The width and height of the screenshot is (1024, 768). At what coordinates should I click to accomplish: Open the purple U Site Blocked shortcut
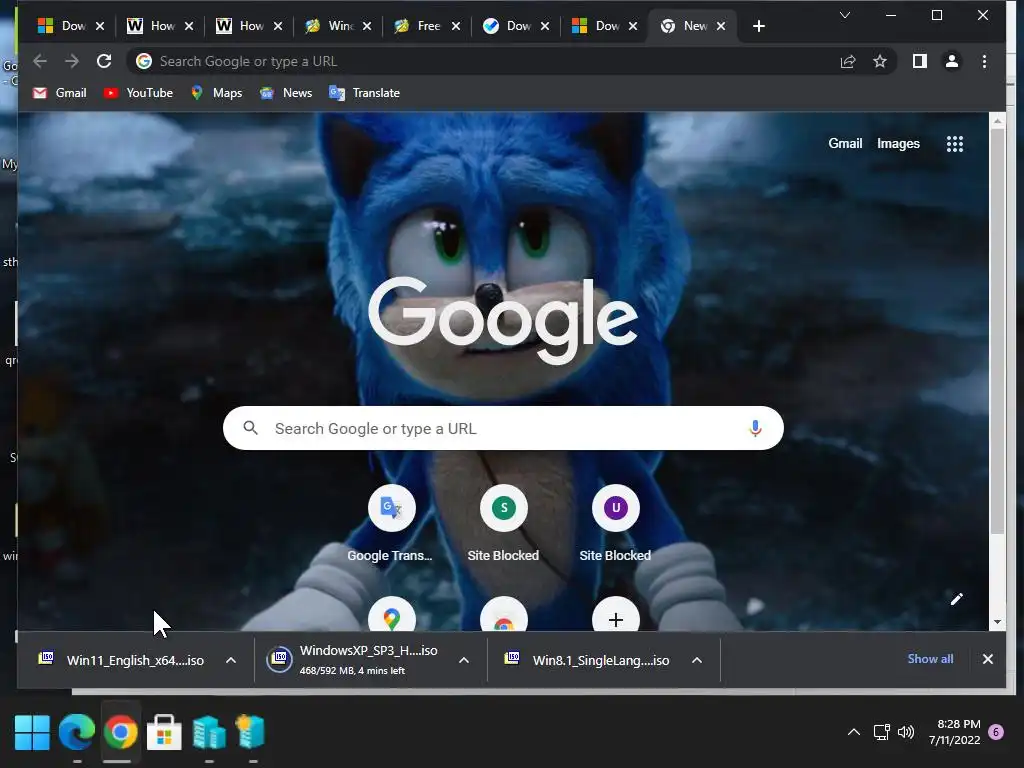click(x=615, y=508)
